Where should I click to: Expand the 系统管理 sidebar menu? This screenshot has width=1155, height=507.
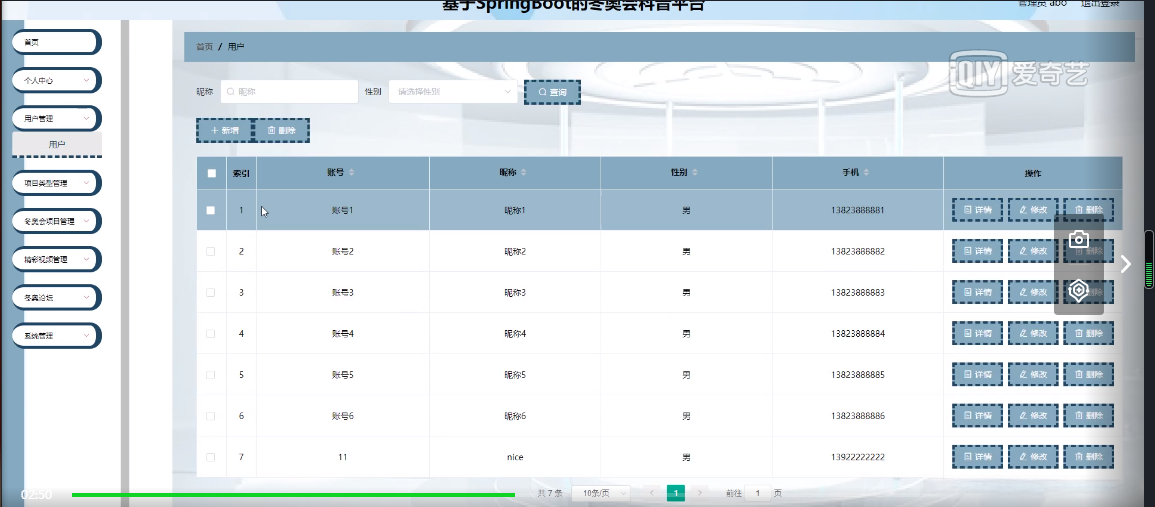click(x=56, y=336)
